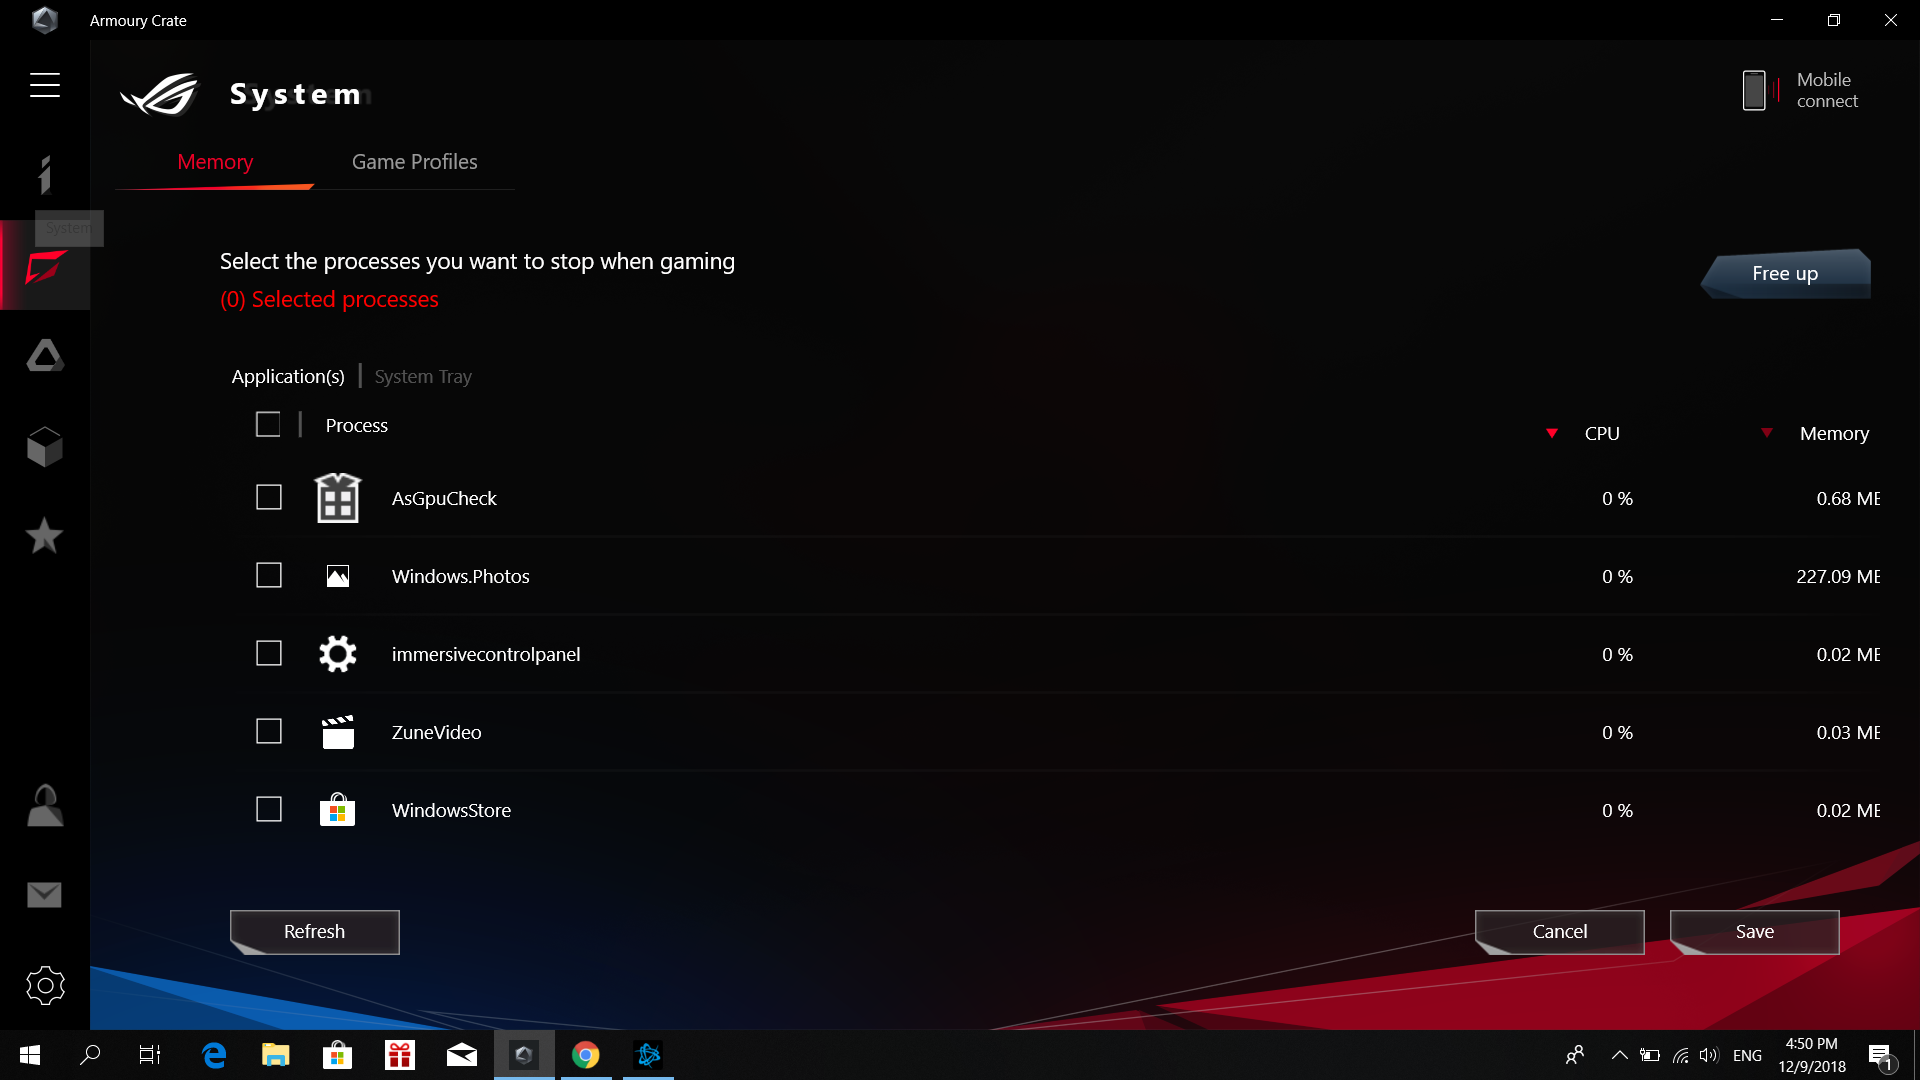Screen dimensions: 1920x1080
Task: Click the ENG language indicator
Action: (1747, 1055)
